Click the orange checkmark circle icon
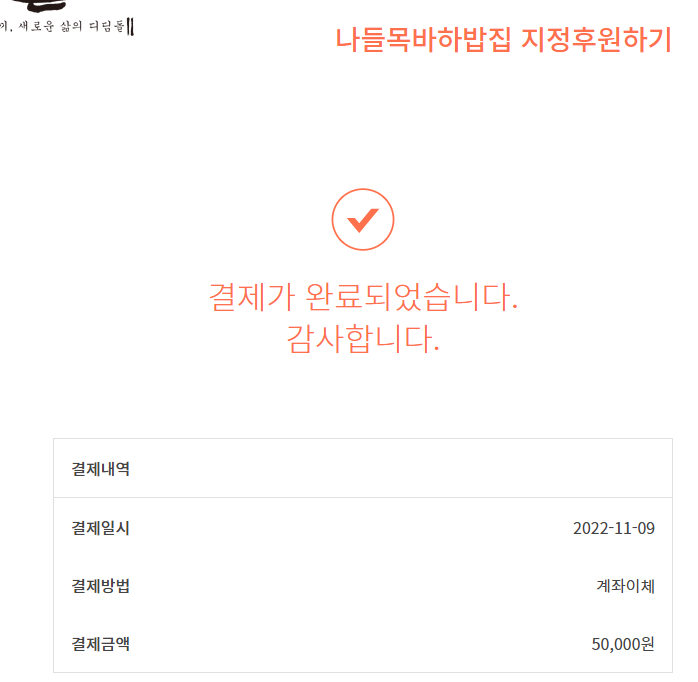Image resolution: width=698 pixels, height=682 pixels. click(362, 219)
